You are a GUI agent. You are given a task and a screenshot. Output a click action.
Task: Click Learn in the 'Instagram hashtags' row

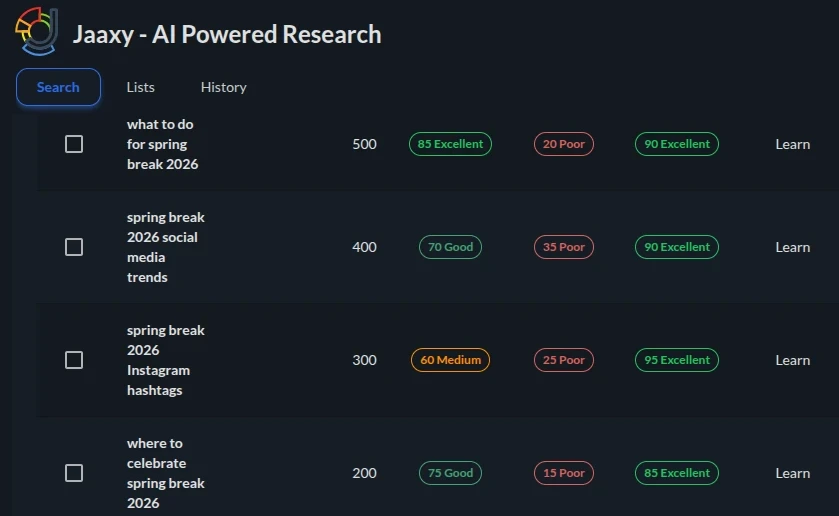pos(792,360)
